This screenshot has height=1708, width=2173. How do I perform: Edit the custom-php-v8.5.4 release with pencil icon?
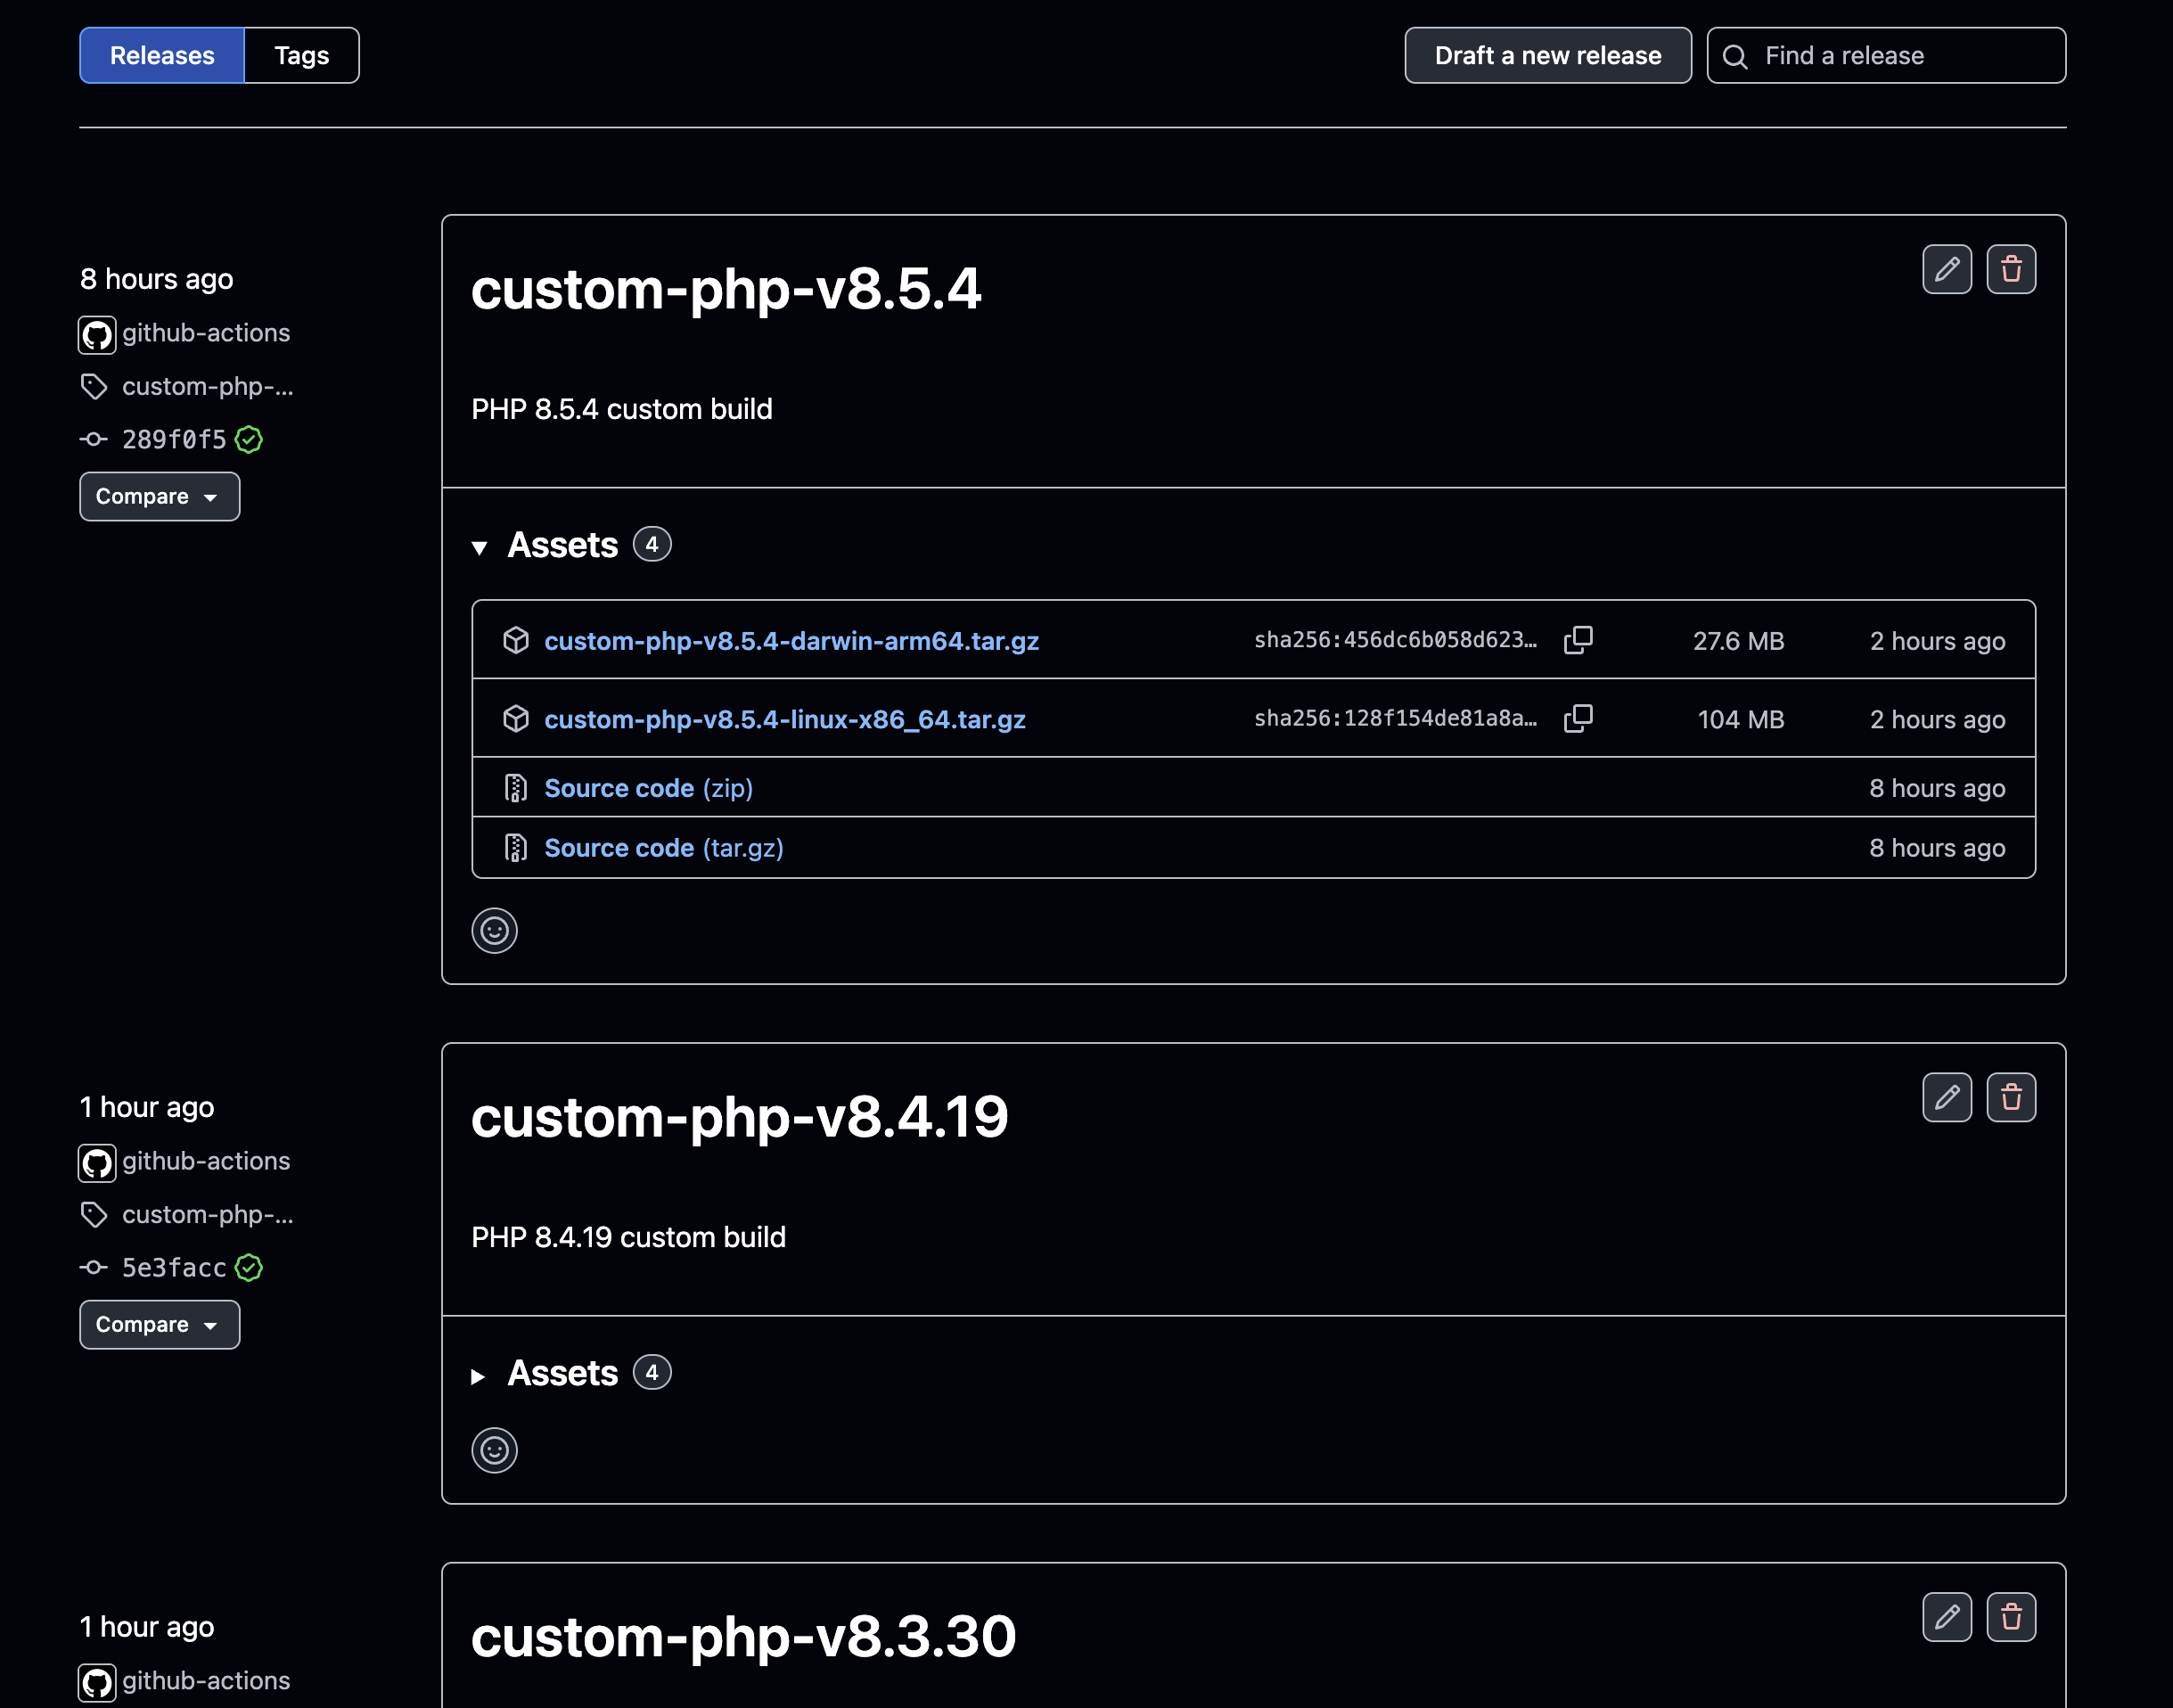1946,269
